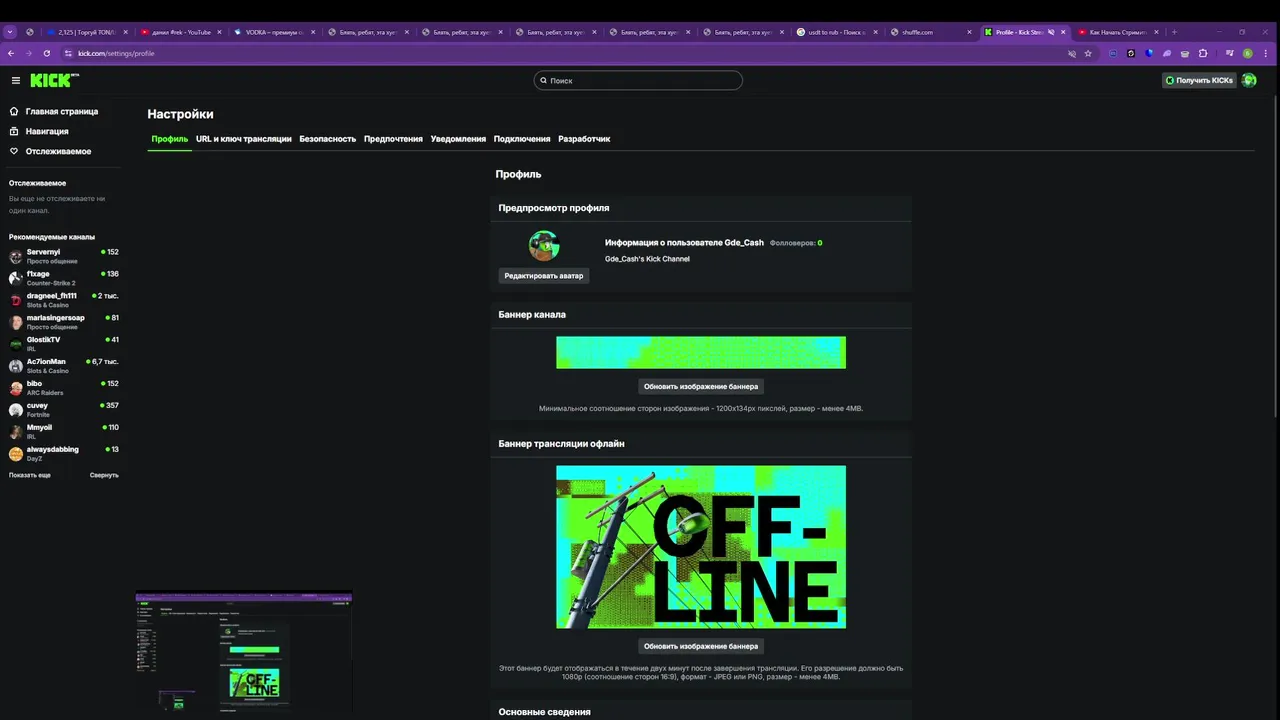Click the bibo channel avatar
1280x720 pixels.
[16, 388]
